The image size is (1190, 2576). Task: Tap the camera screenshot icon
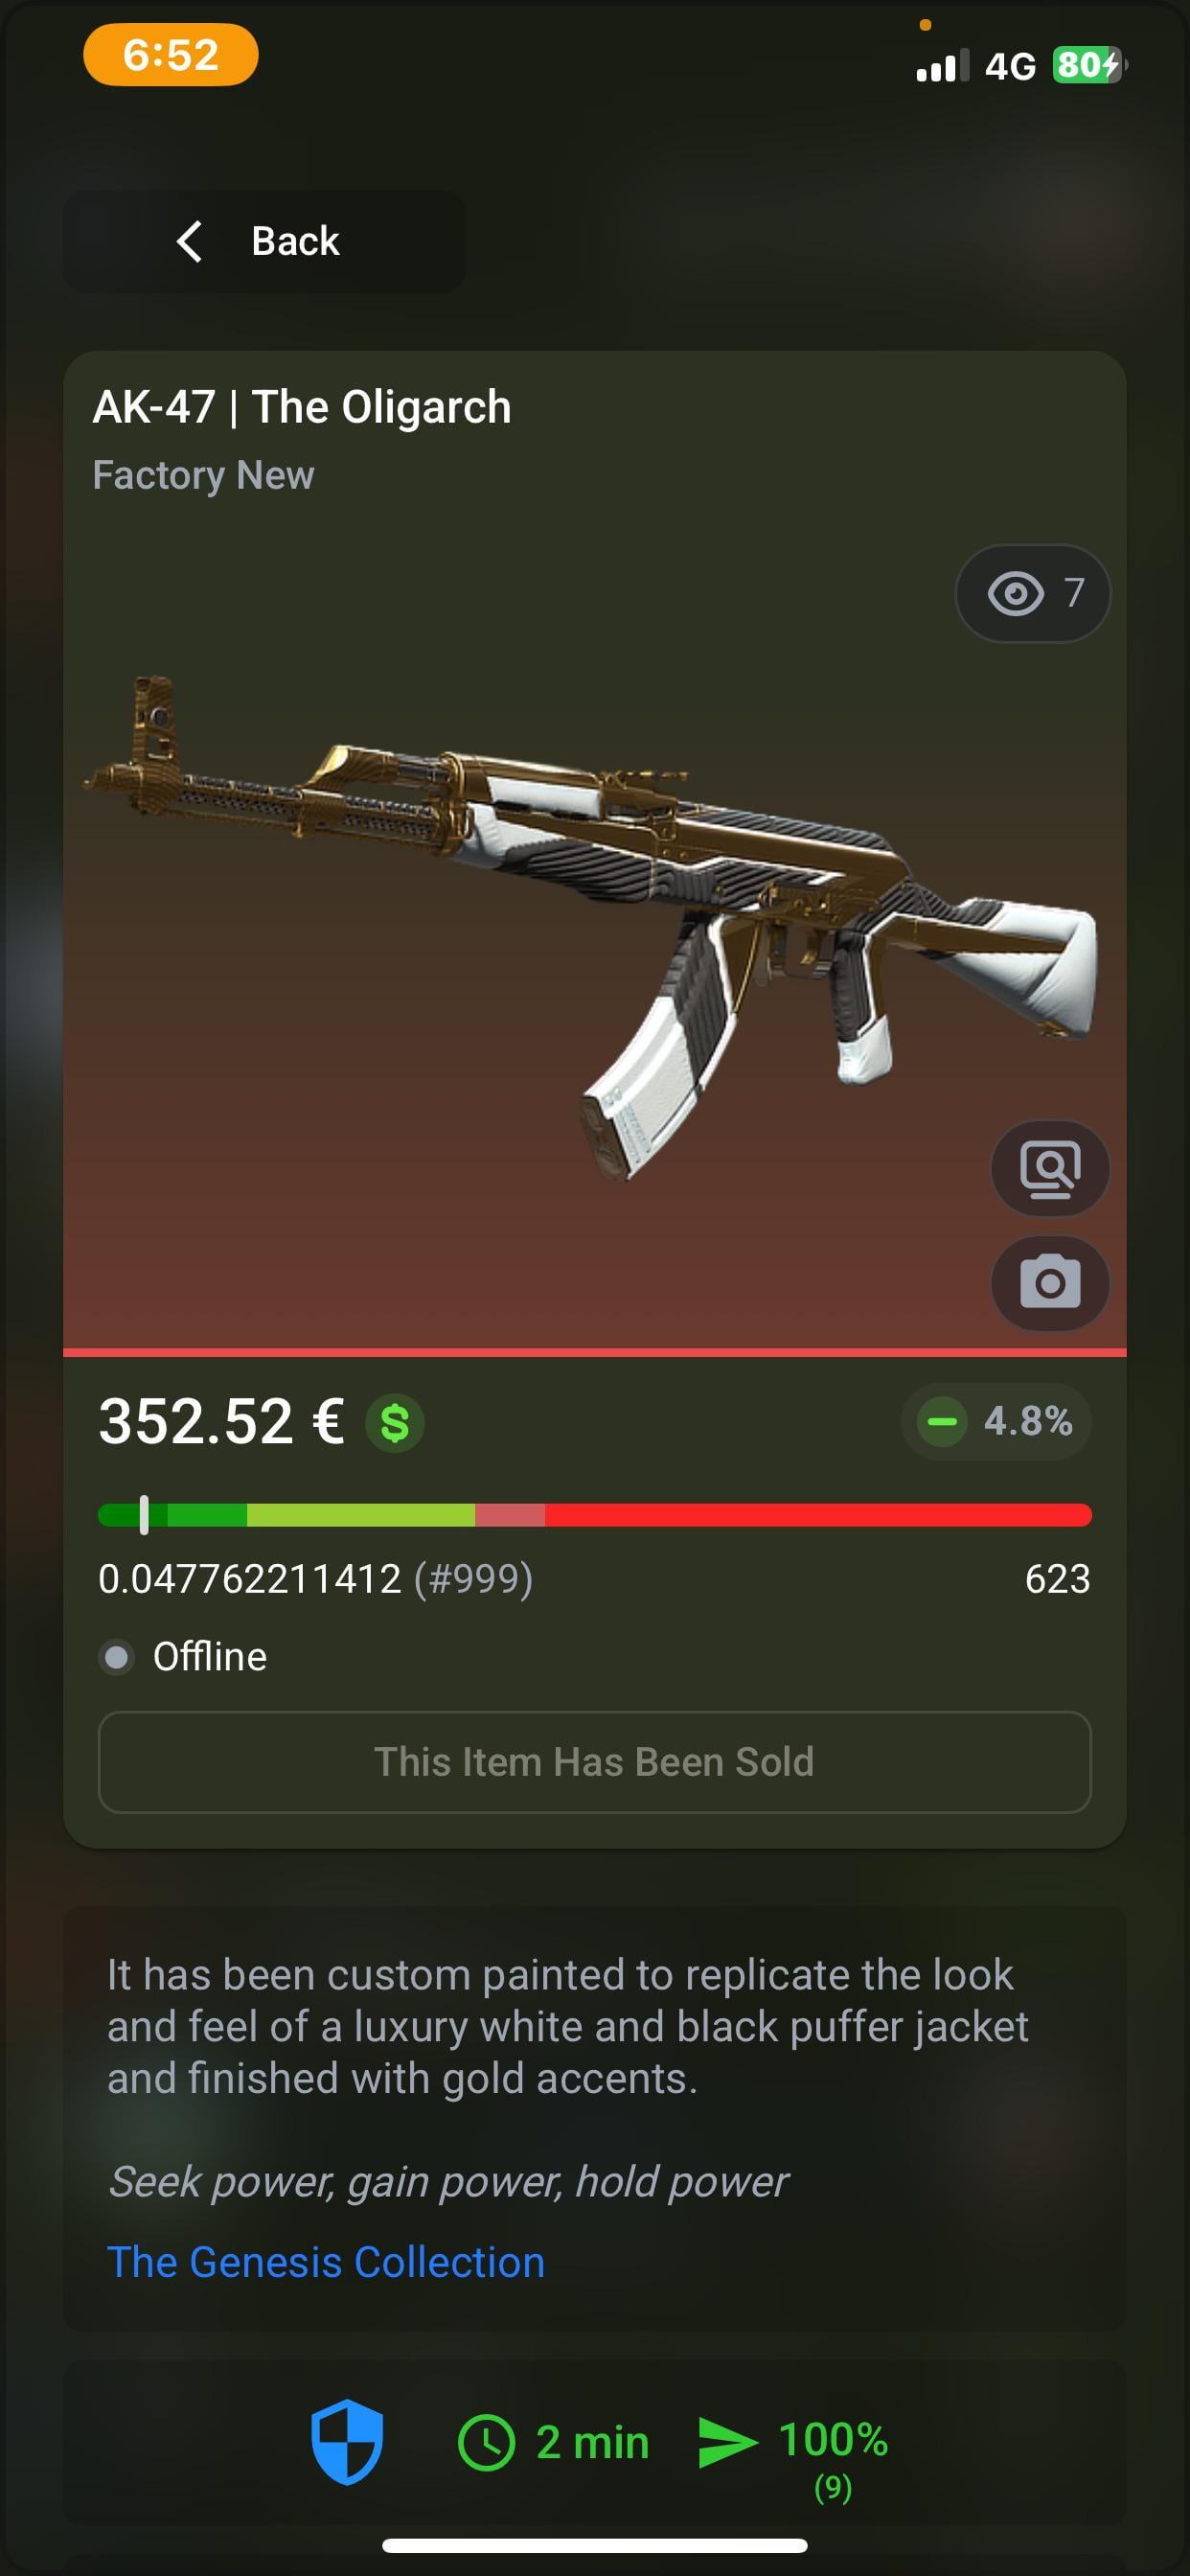1050,1283
